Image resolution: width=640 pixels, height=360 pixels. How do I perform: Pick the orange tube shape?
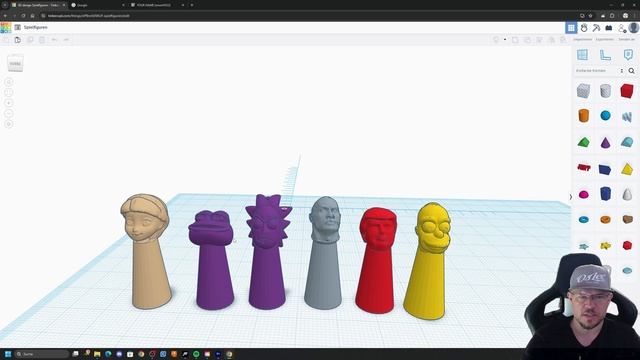(605, 220)
